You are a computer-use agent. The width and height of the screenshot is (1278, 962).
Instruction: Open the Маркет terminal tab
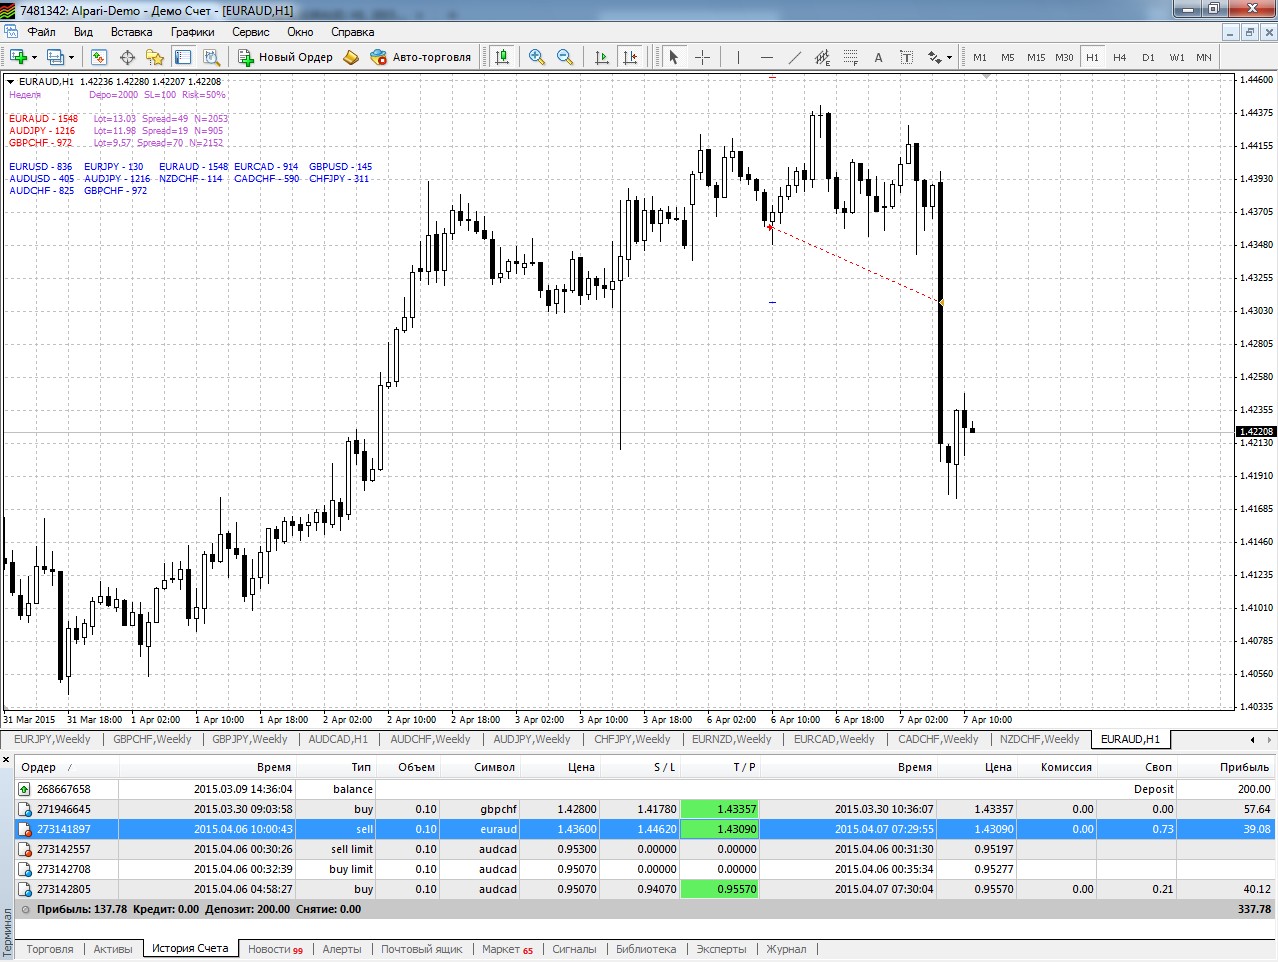pos(507,949)
